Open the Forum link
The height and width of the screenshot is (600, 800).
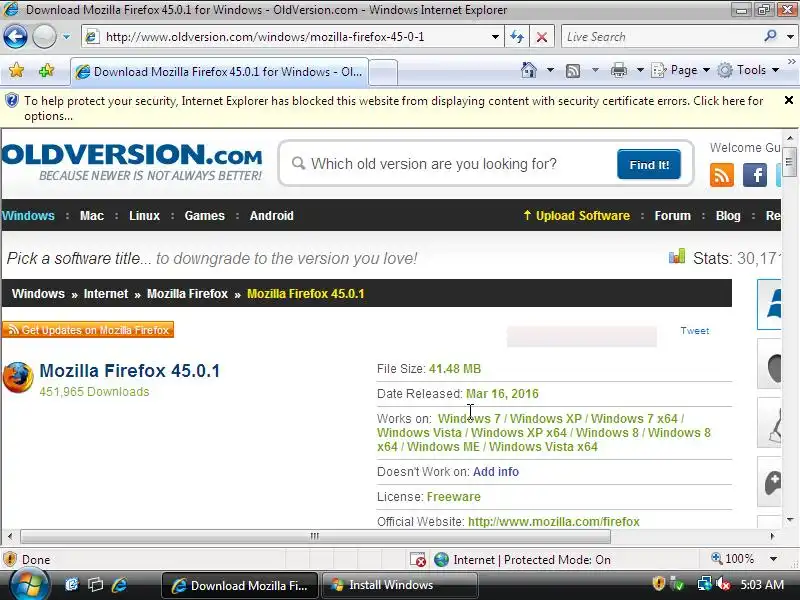click(672, 216)
